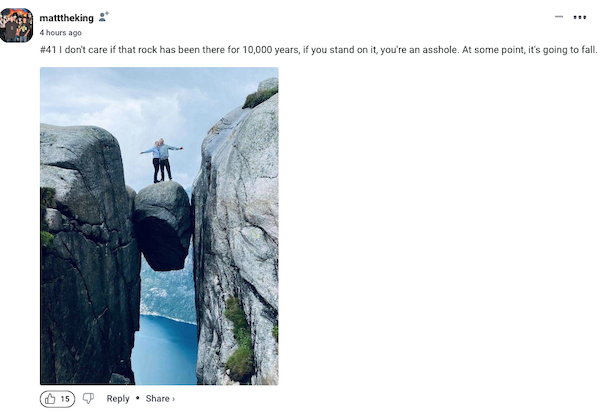The width and height of the screenshot is (600, 412).
Task: Open the '4 hours ago' timestamp permalink
Action: tap(60, 33)
